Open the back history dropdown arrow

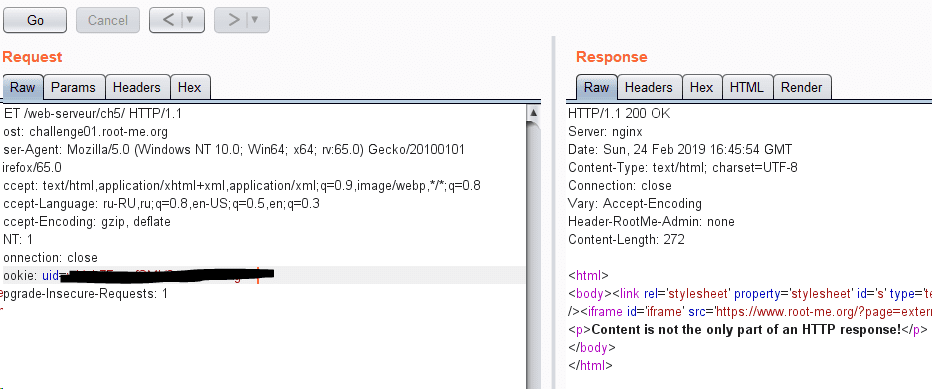point(190,20)
